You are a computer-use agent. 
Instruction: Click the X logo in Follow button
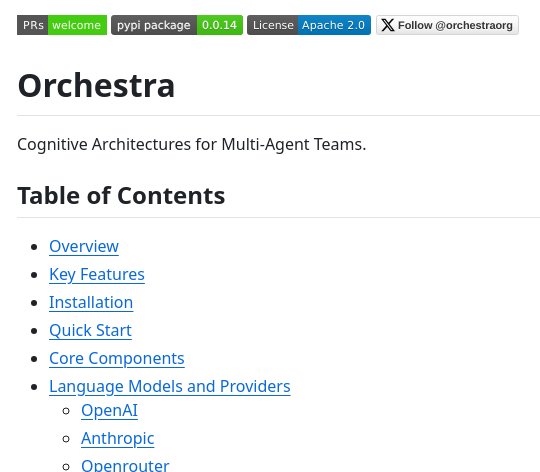click(x=388, y=25)
